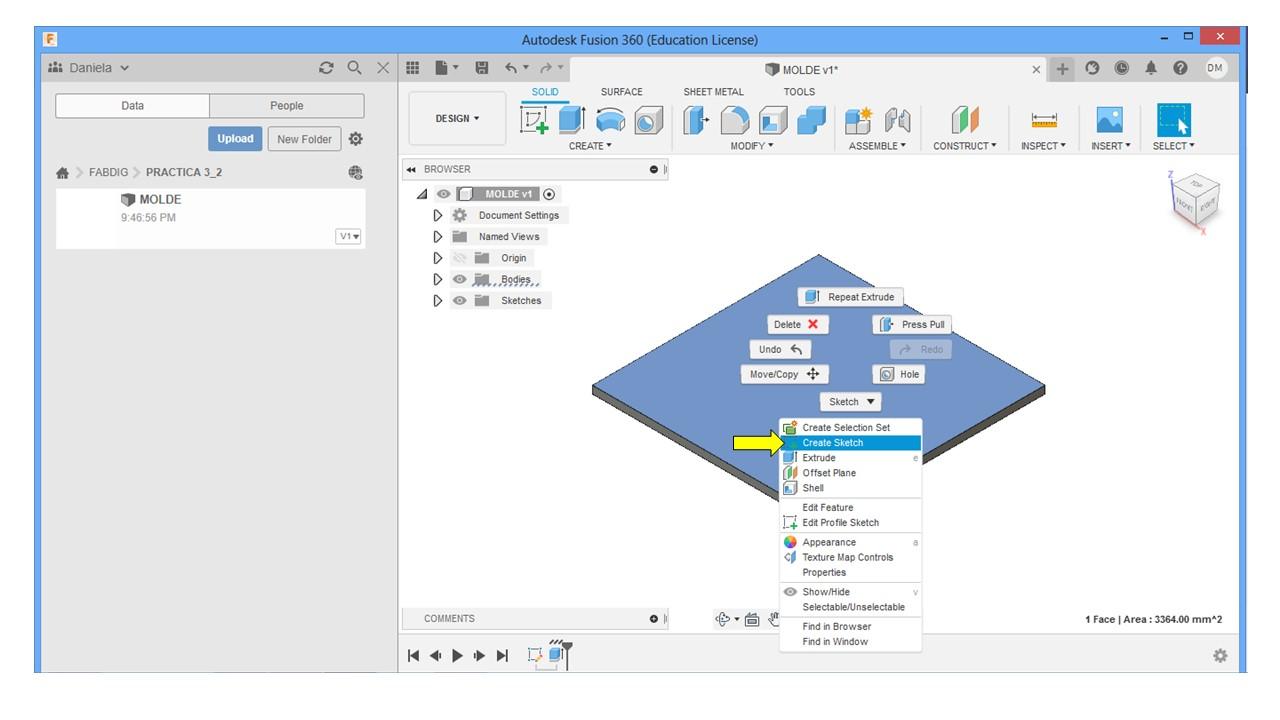
Task: Show the Origin folder using its eye icon
Action: pos(460,258)
